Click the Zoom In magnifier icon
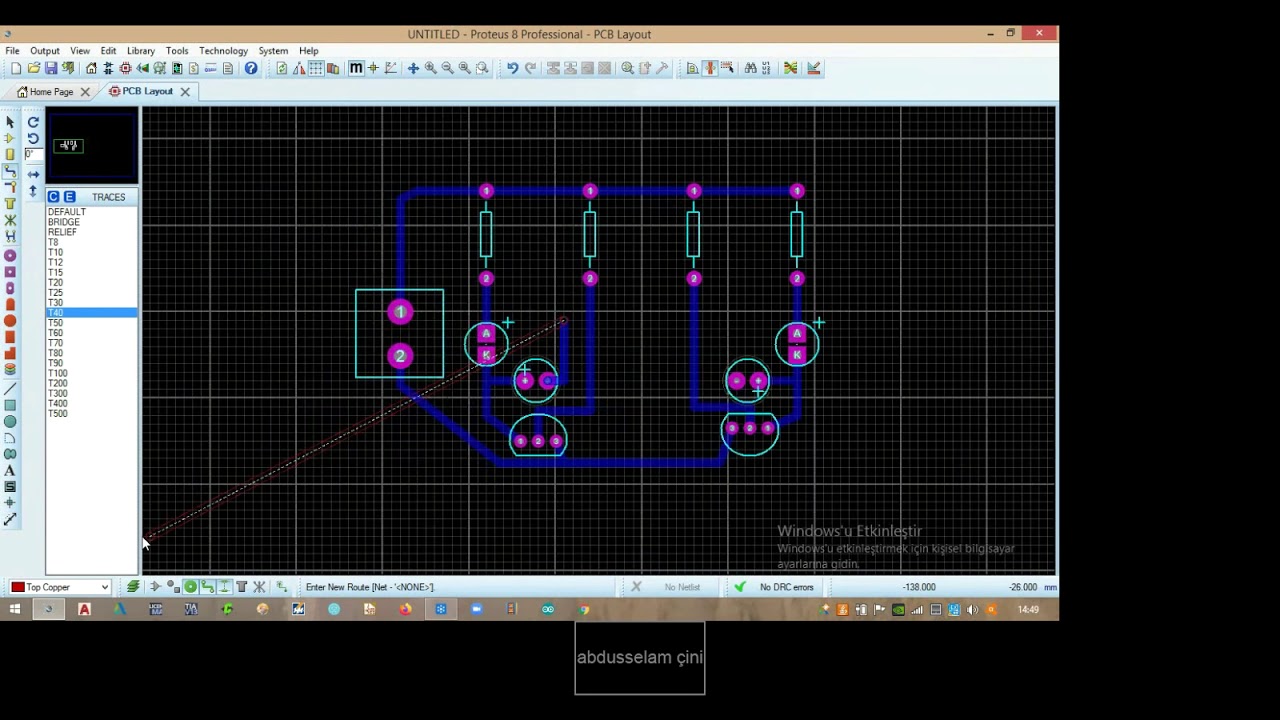1280x720 pixels. 431,68
